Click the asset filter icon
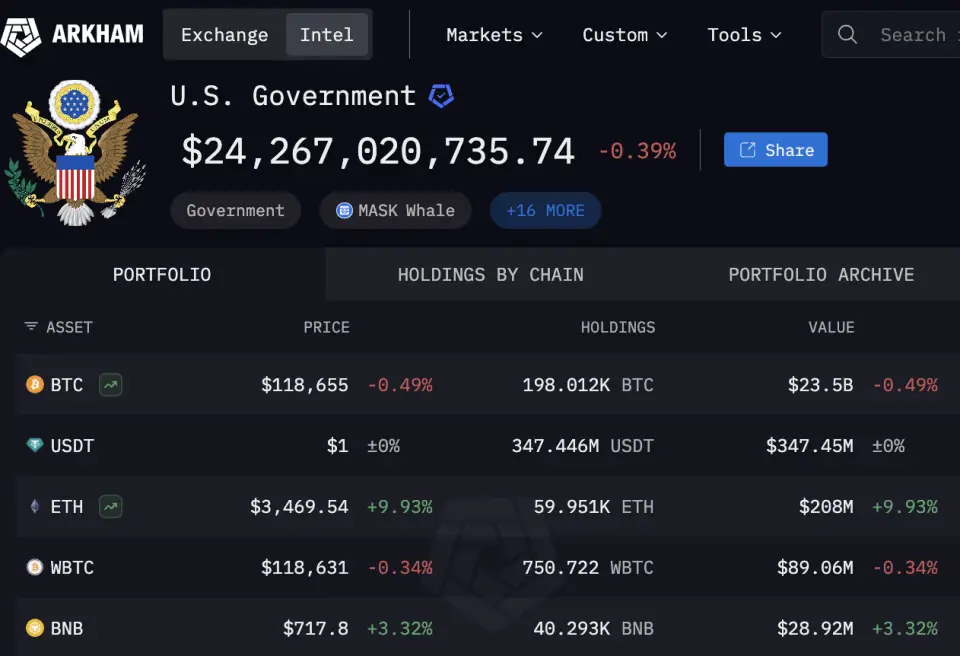This screenshot has height=656, width=960. tap(31, 326)
